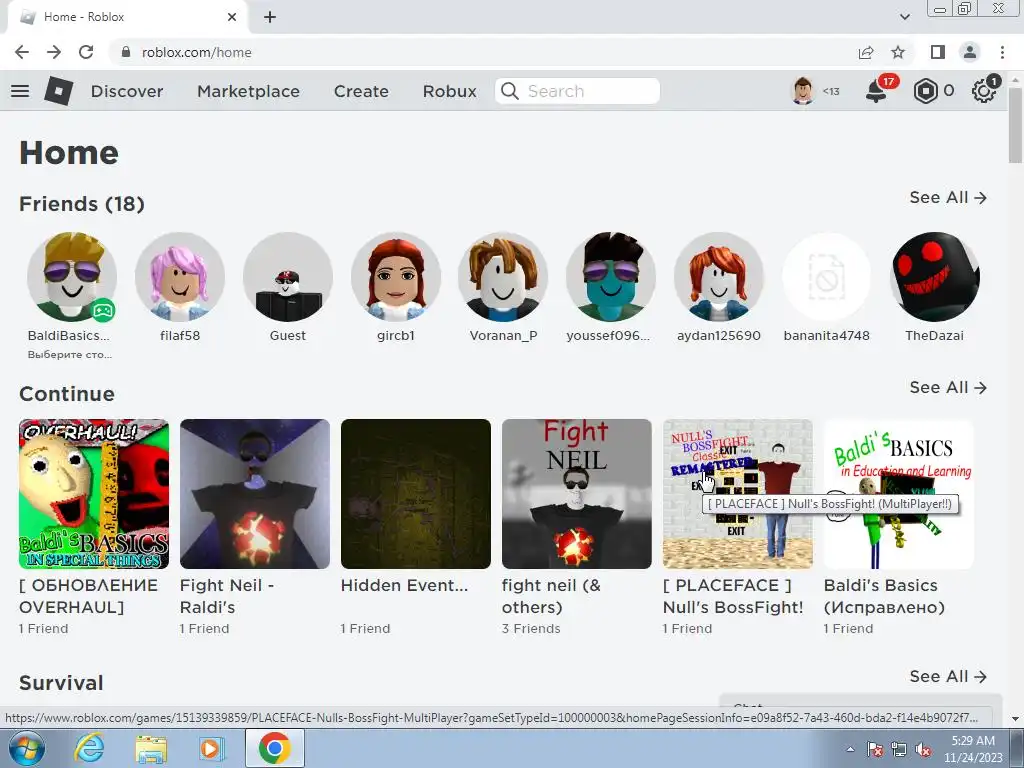The width and height of the screenshot is (1024, 768).
Task: Open the Marketplace page
Action: click(x=248, y=91)
